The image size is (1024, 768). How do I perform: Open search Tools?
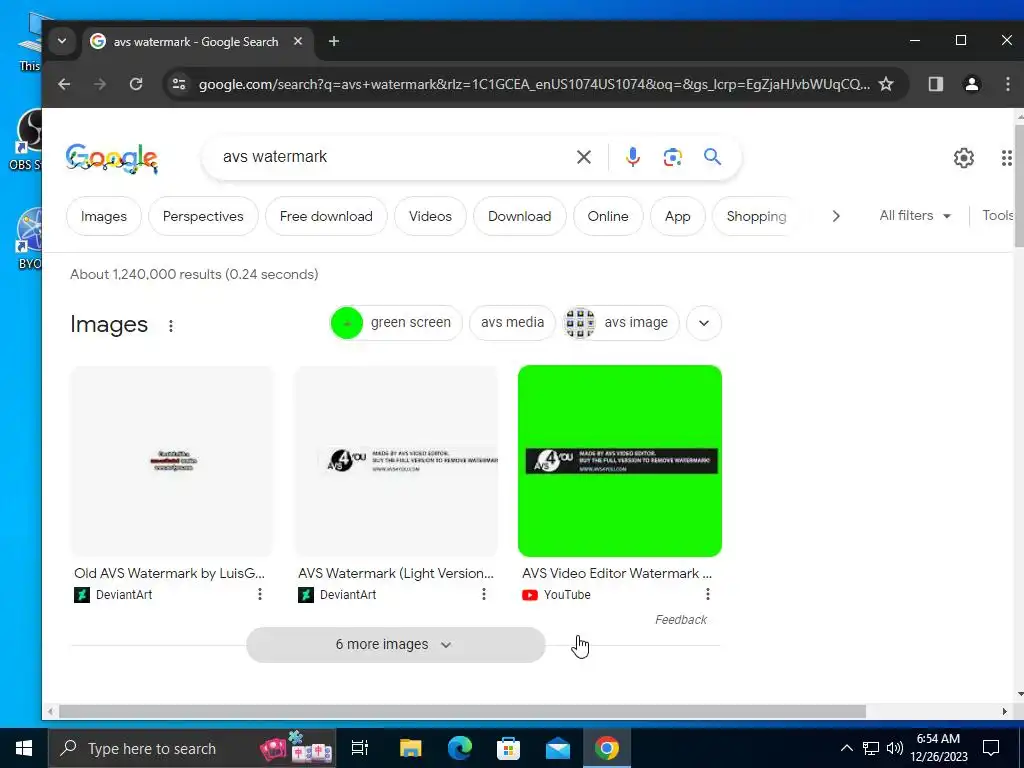999,216
